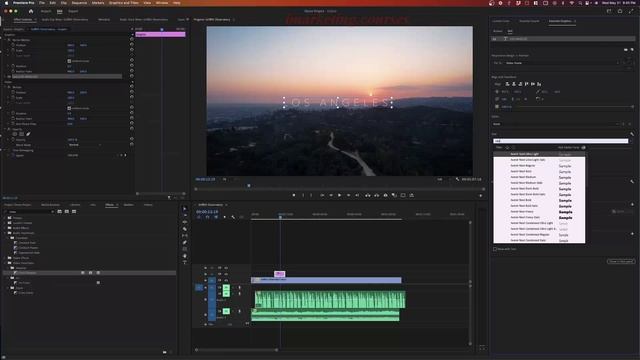Select the Slip tool
The width and height of the screenshot is (640, 360).
click(184, 236)
